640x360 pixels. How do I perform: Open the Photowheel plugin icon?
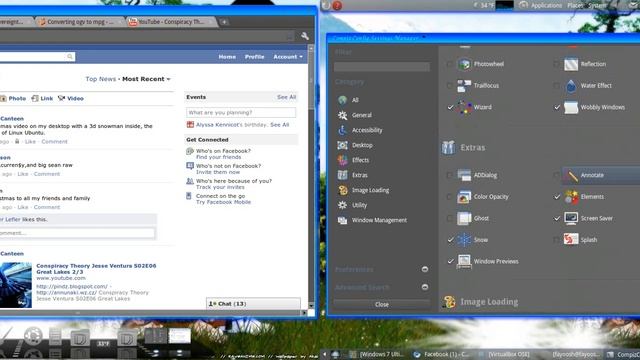464,64
